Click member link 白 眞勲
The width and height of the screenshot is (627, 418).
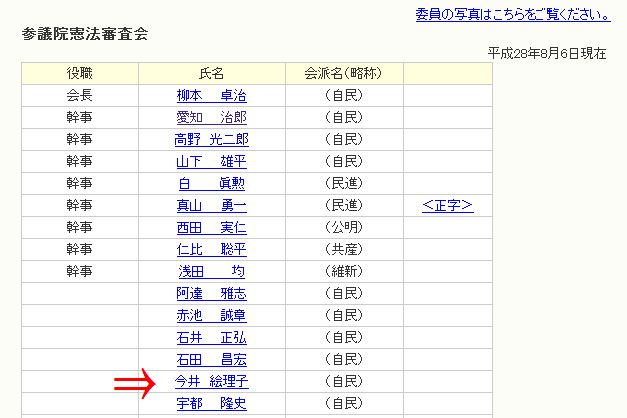click(211, 184)
